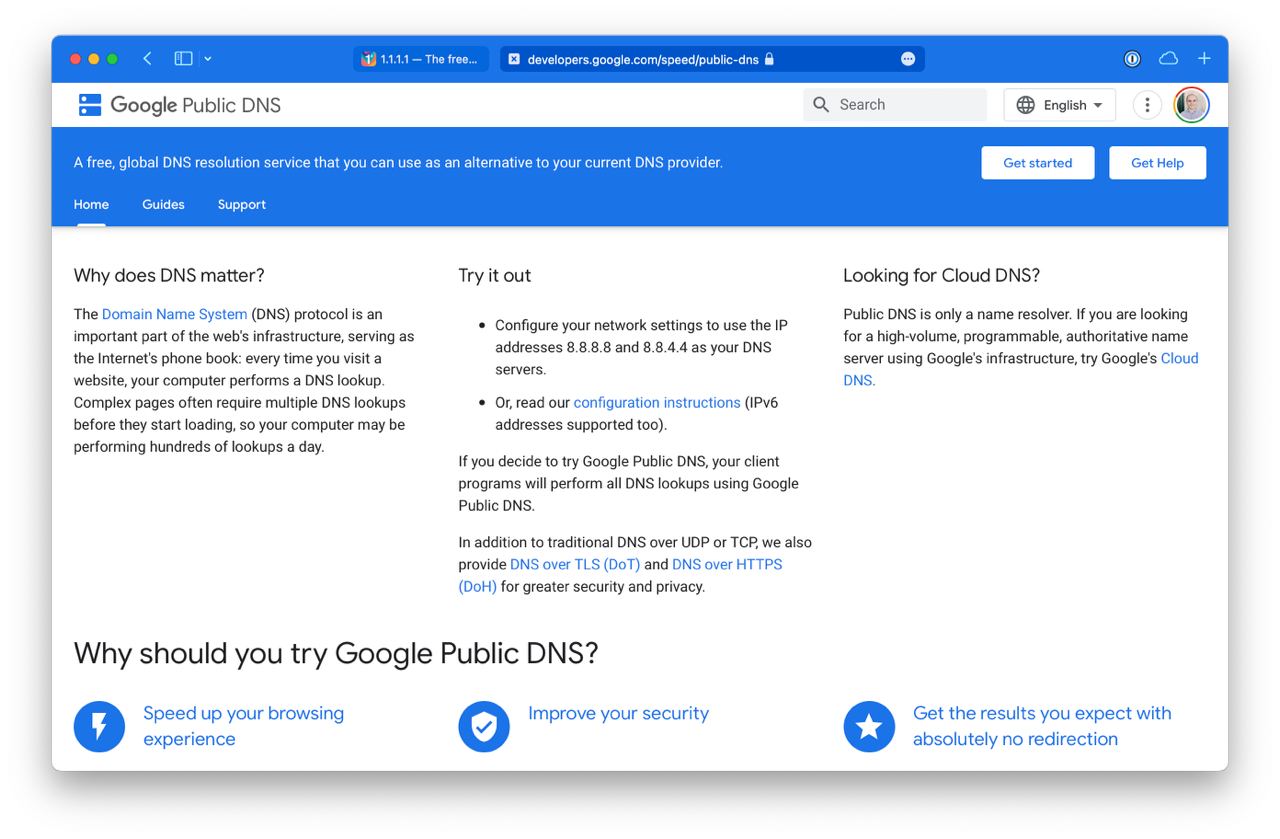Open the 1Password extension icon
This screenshot has height=839, width=1280.
[x=1132, y=59]
